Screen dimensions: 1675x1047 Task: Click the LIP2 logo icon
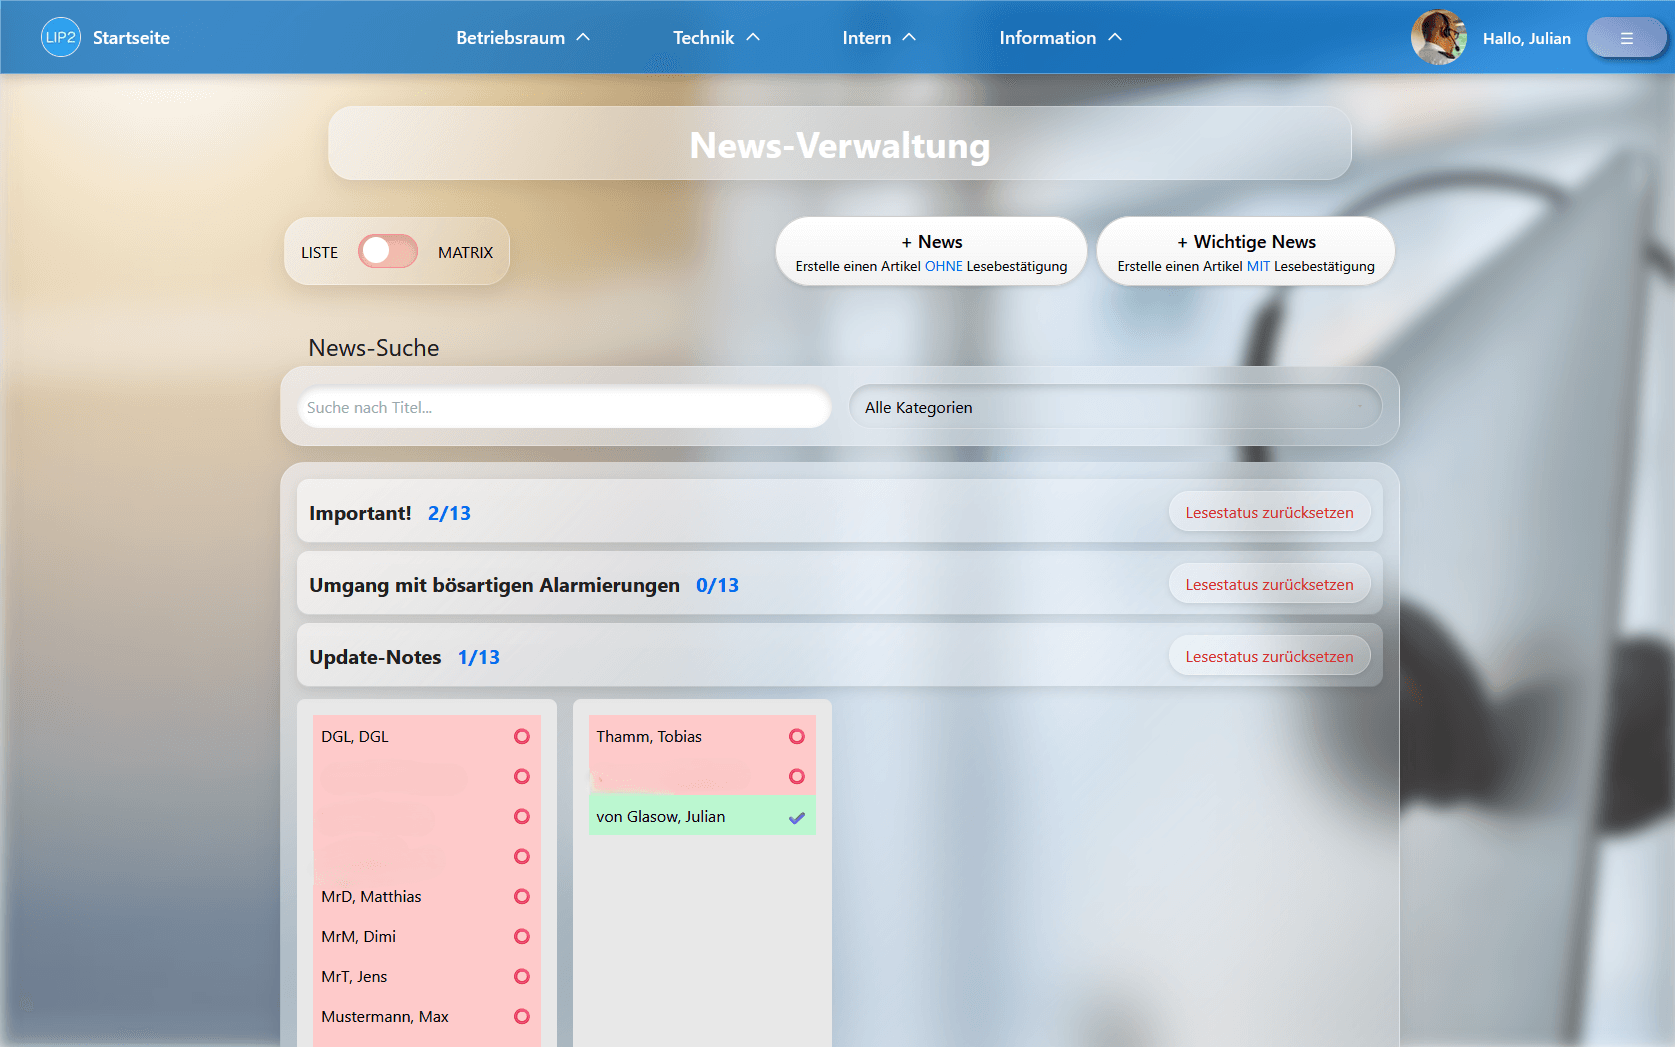coord(60,38)
